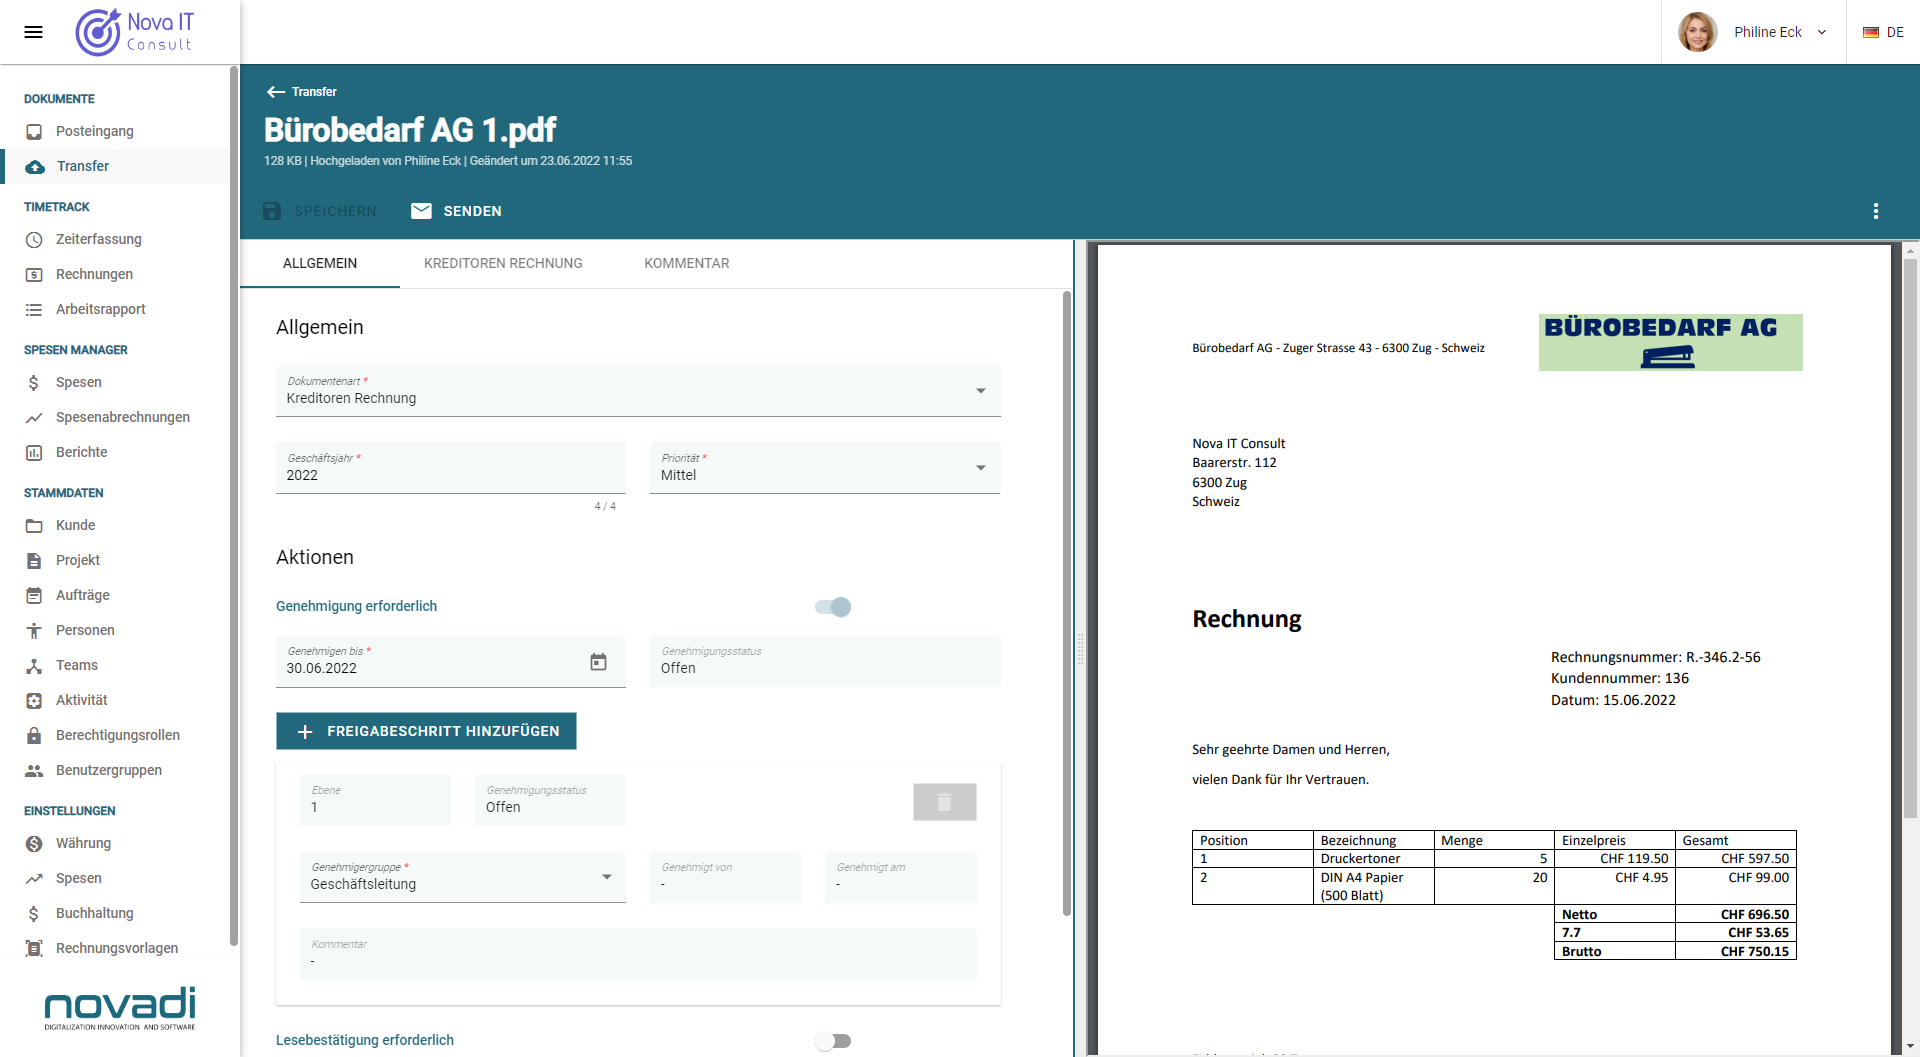The height and width of the screenshot is (1057, 1920).
Task: Click the Genehmigung erforderlich label
Action: [x=356, y=607]
